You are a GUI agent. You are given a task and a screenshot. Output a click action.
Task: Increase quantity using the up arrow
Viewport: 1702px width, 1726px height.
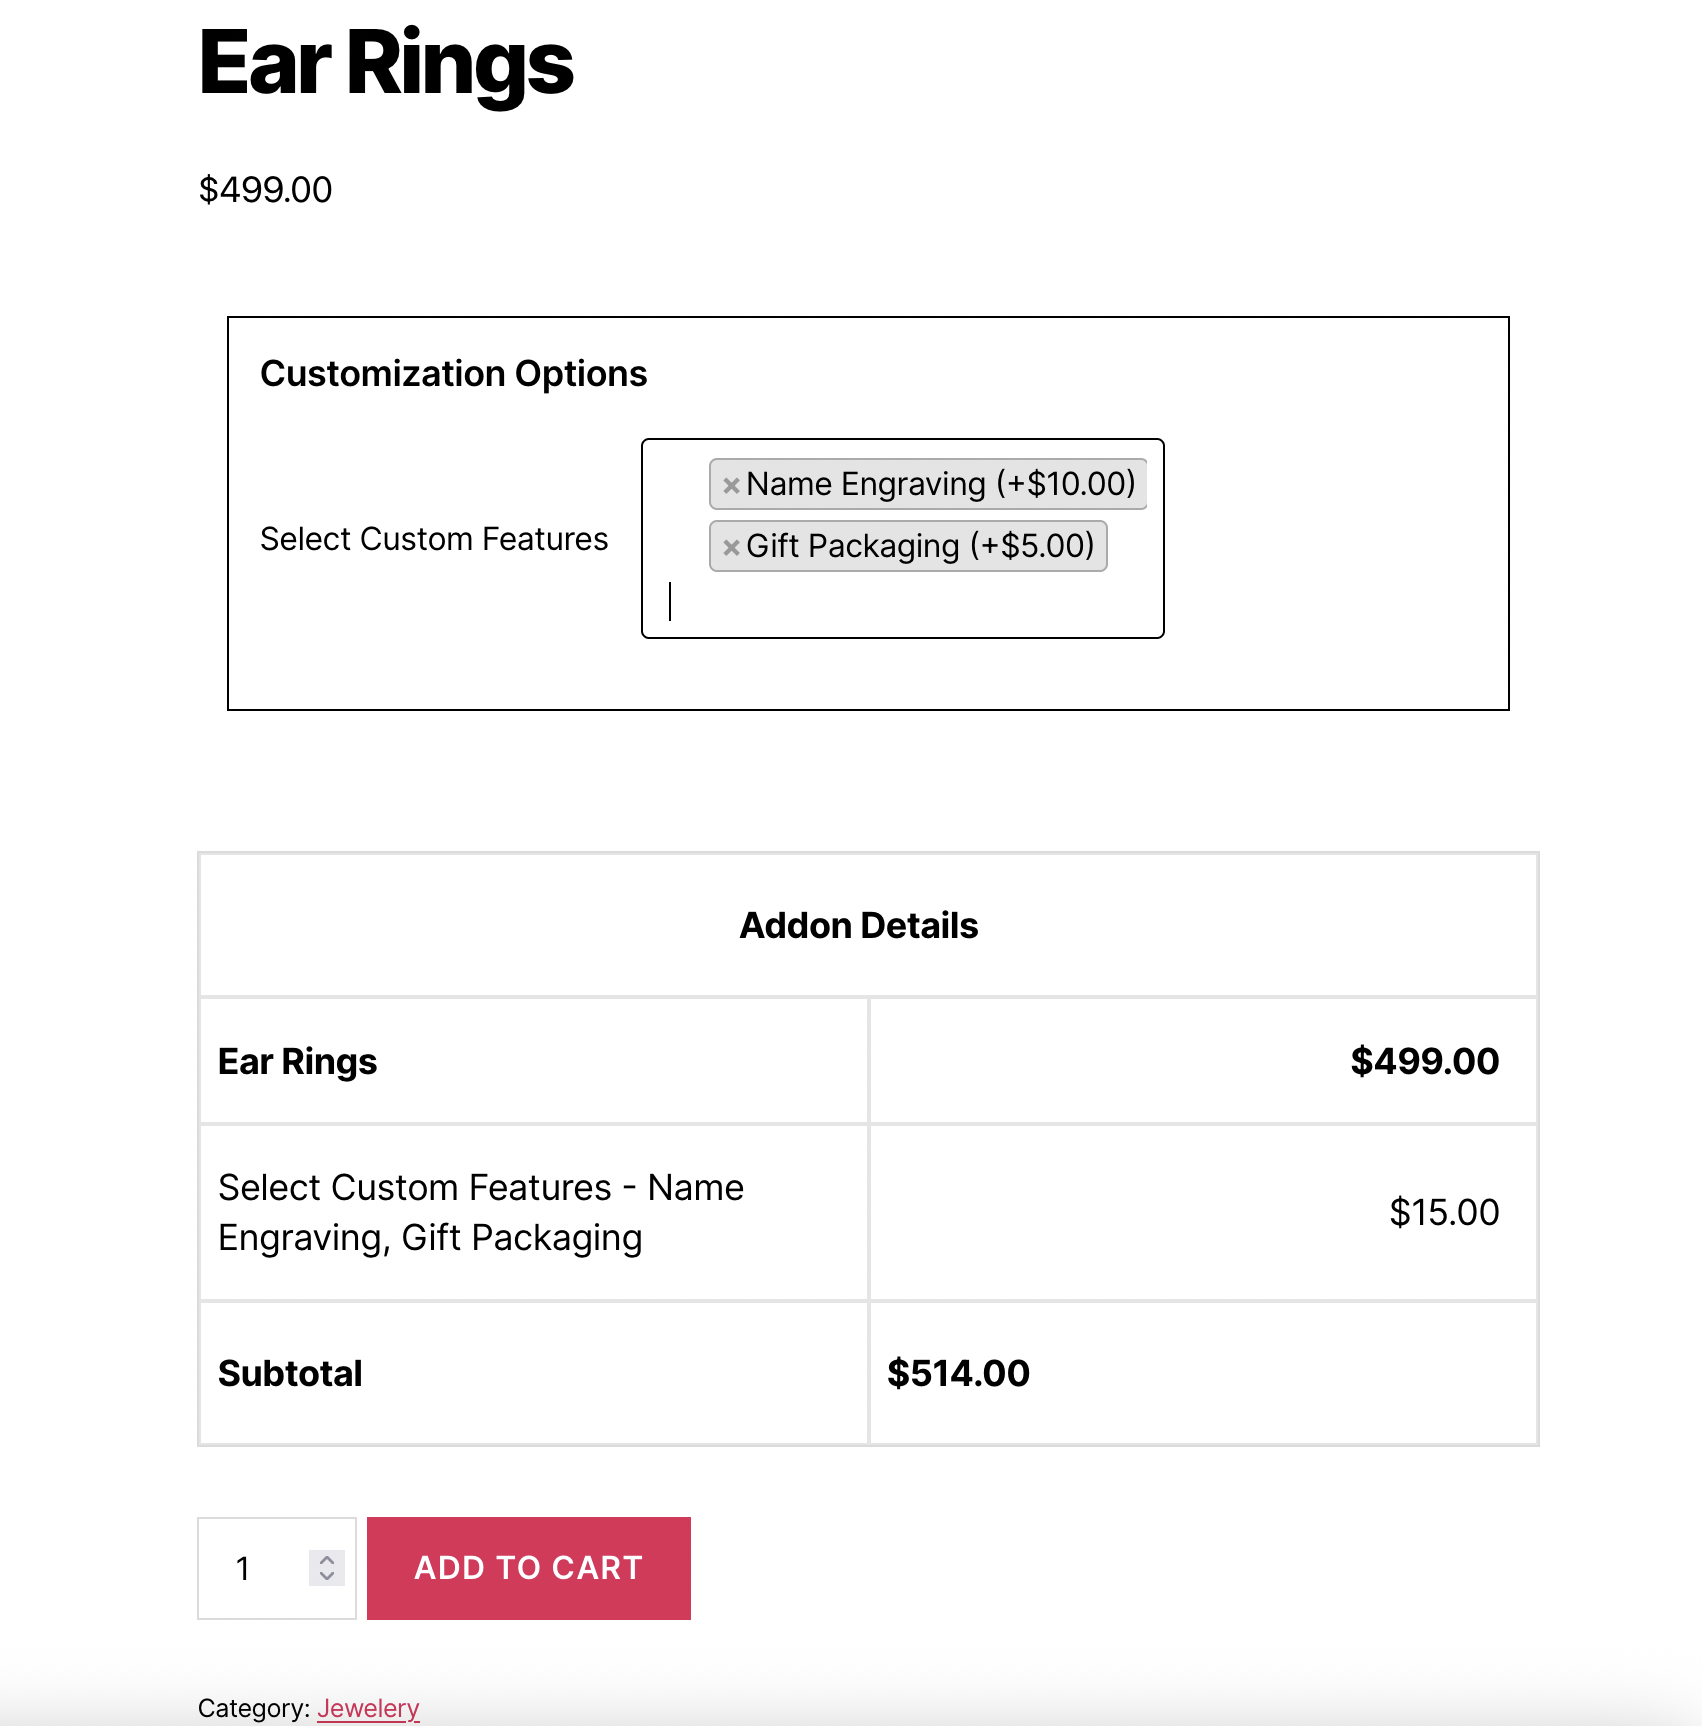pos(327,1559)
